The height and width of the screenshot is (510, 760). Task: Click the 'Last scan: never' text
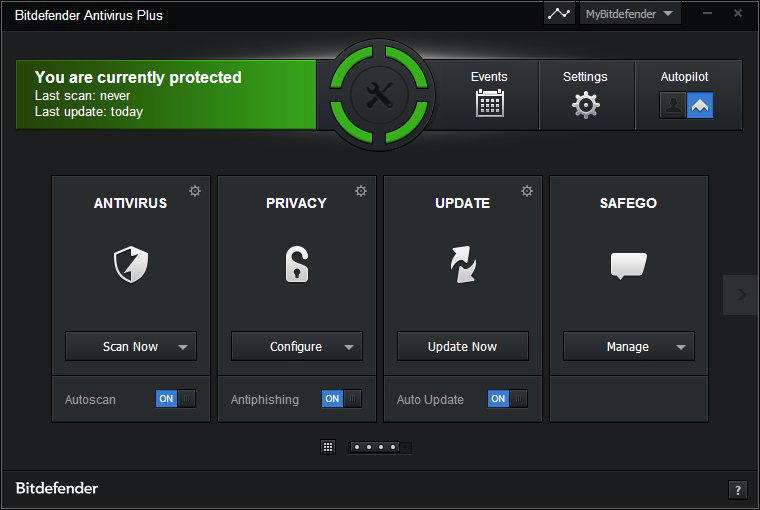82,96
